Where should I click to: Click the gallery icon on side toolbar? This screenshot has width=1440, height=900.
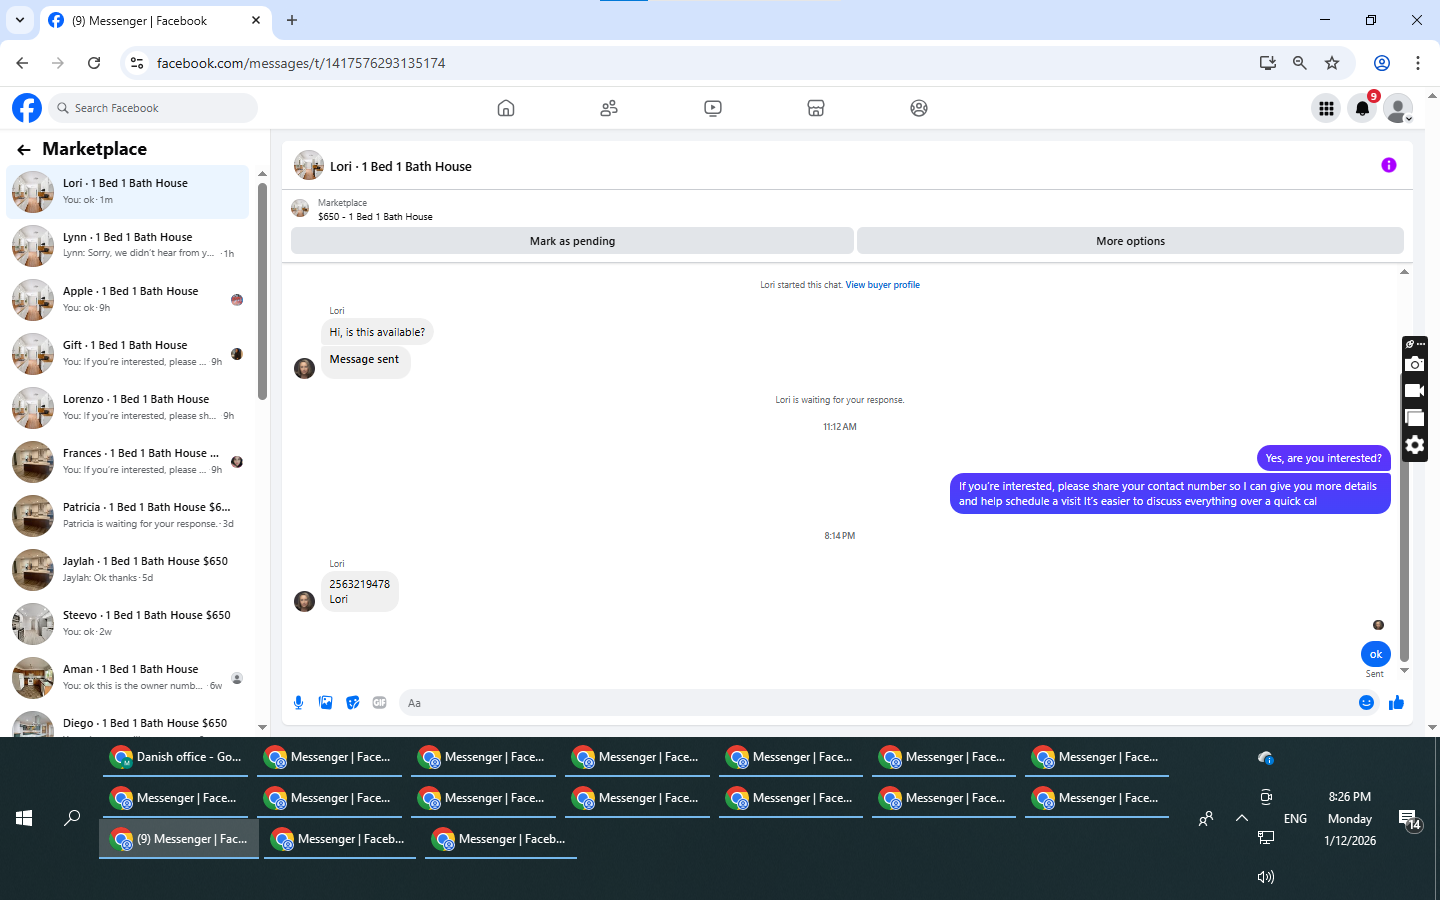click(x=1414, y=418)
